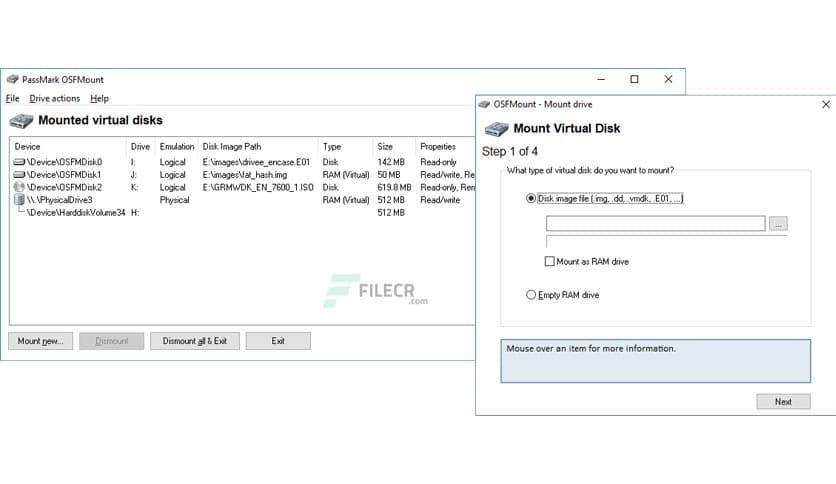The height and width of the screenshot is (484, 836).
Task: Click the Mount Virtual Disk heading icon
Action: (496, 128)
